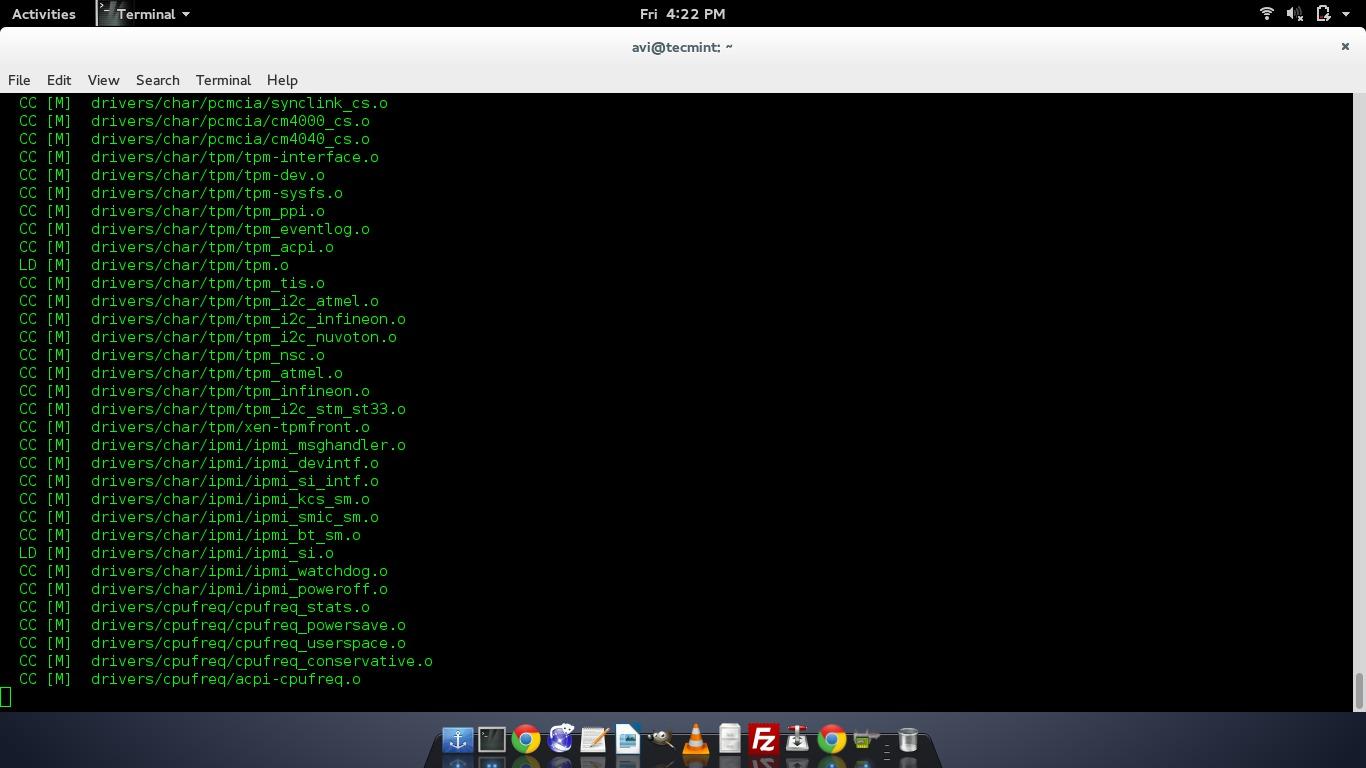Click the muted volume icon

1294,14
